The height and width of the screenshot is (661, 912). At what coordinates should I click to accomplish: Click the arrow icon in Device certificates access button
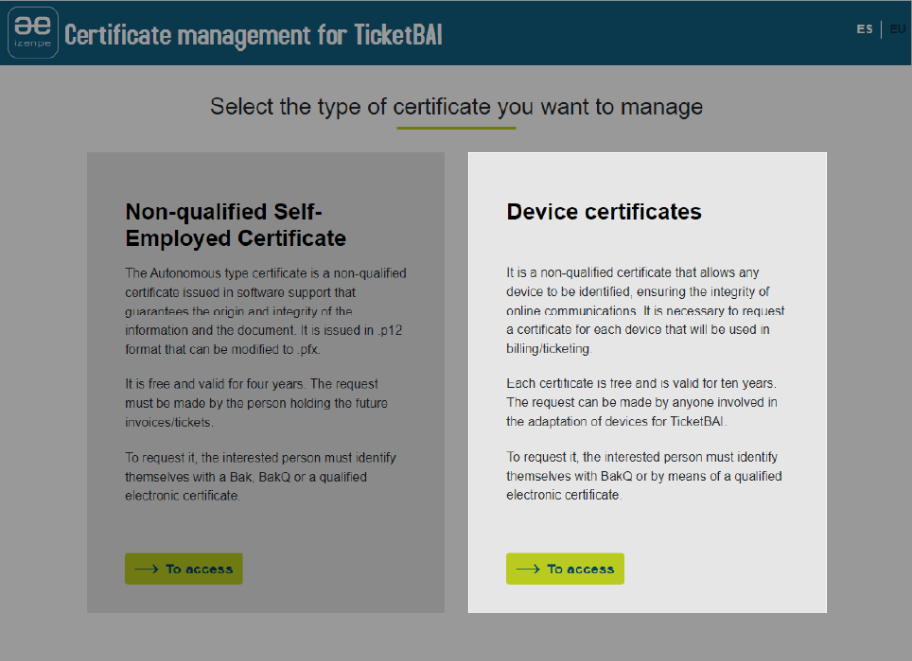(x=528, y=569)
